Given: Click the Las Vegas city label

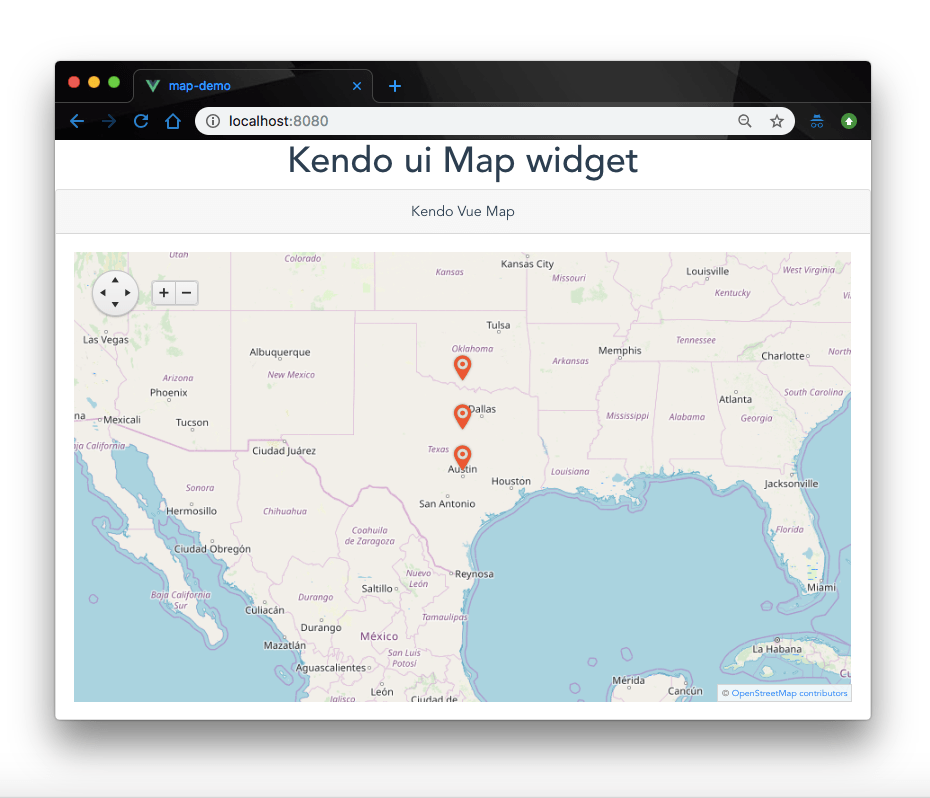Looking at the screenshot, I should [106, 340].
